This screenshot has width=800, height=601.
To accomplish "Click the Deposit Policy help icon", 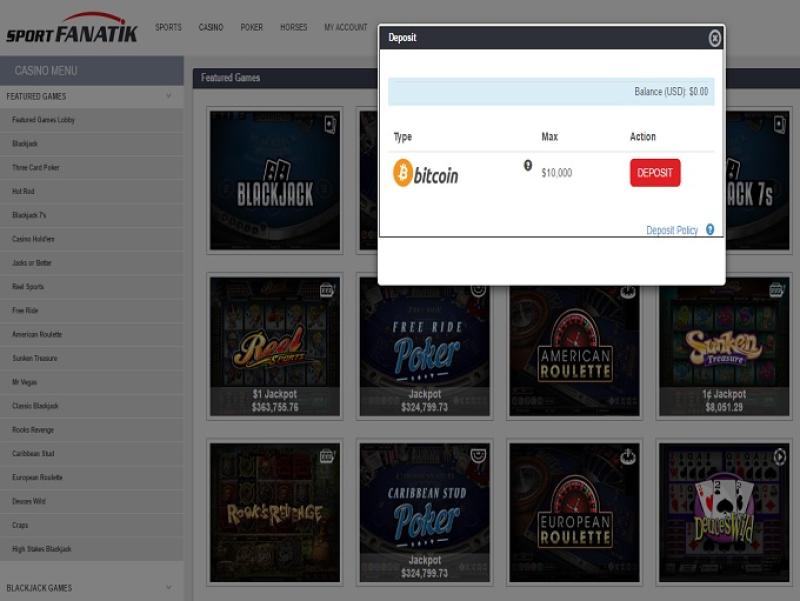I will pyautogui.click(x=710, y=229).
